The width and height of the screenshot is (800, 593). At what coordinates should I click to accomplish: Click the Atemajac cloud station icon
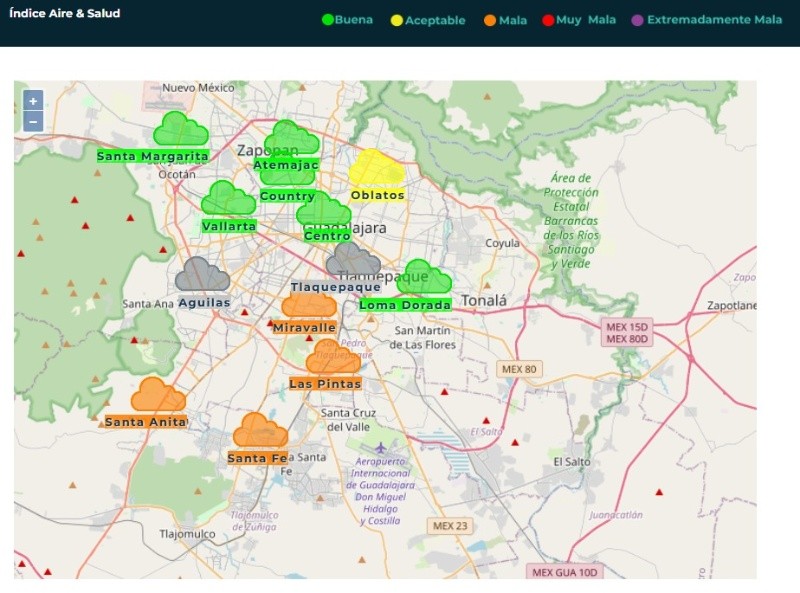292,137
